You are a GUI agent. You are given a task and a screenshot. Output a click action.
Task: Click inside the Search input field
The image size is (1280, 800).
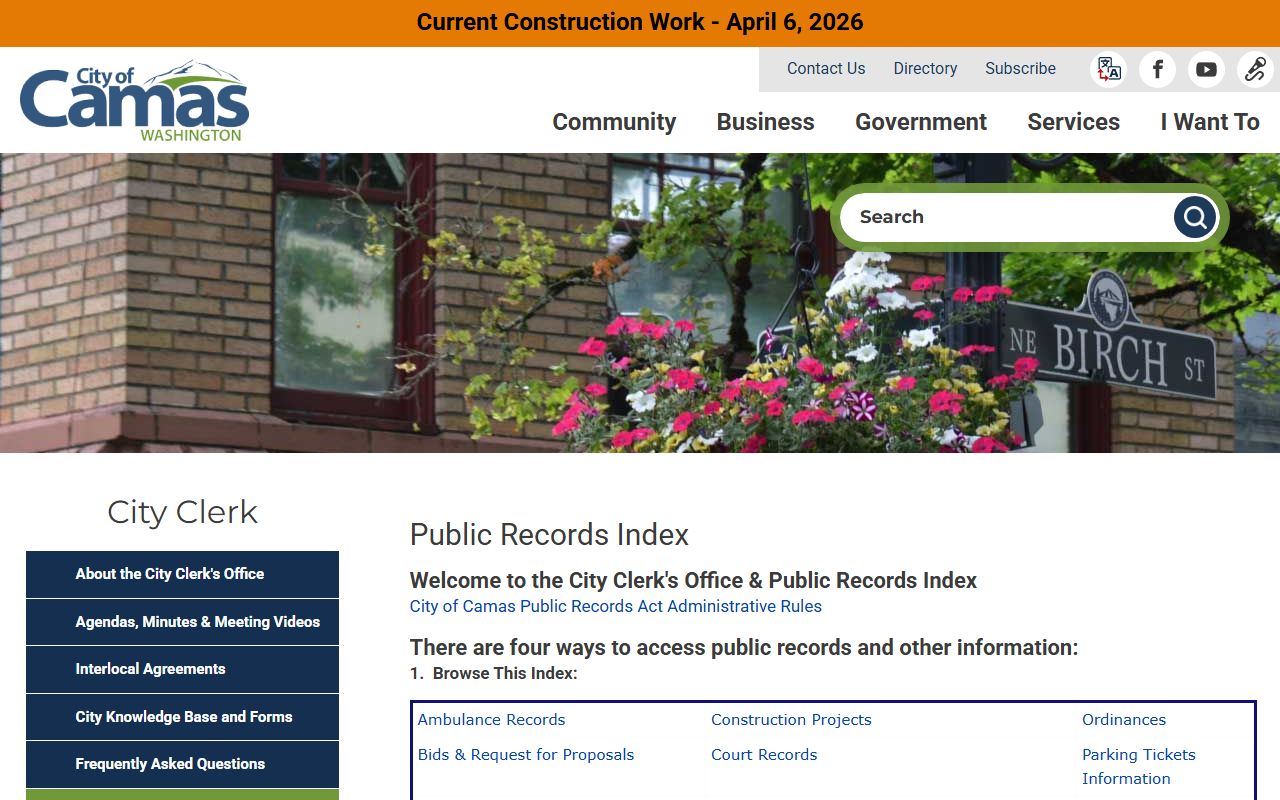pyautogui.click(x=1005, y=217)
